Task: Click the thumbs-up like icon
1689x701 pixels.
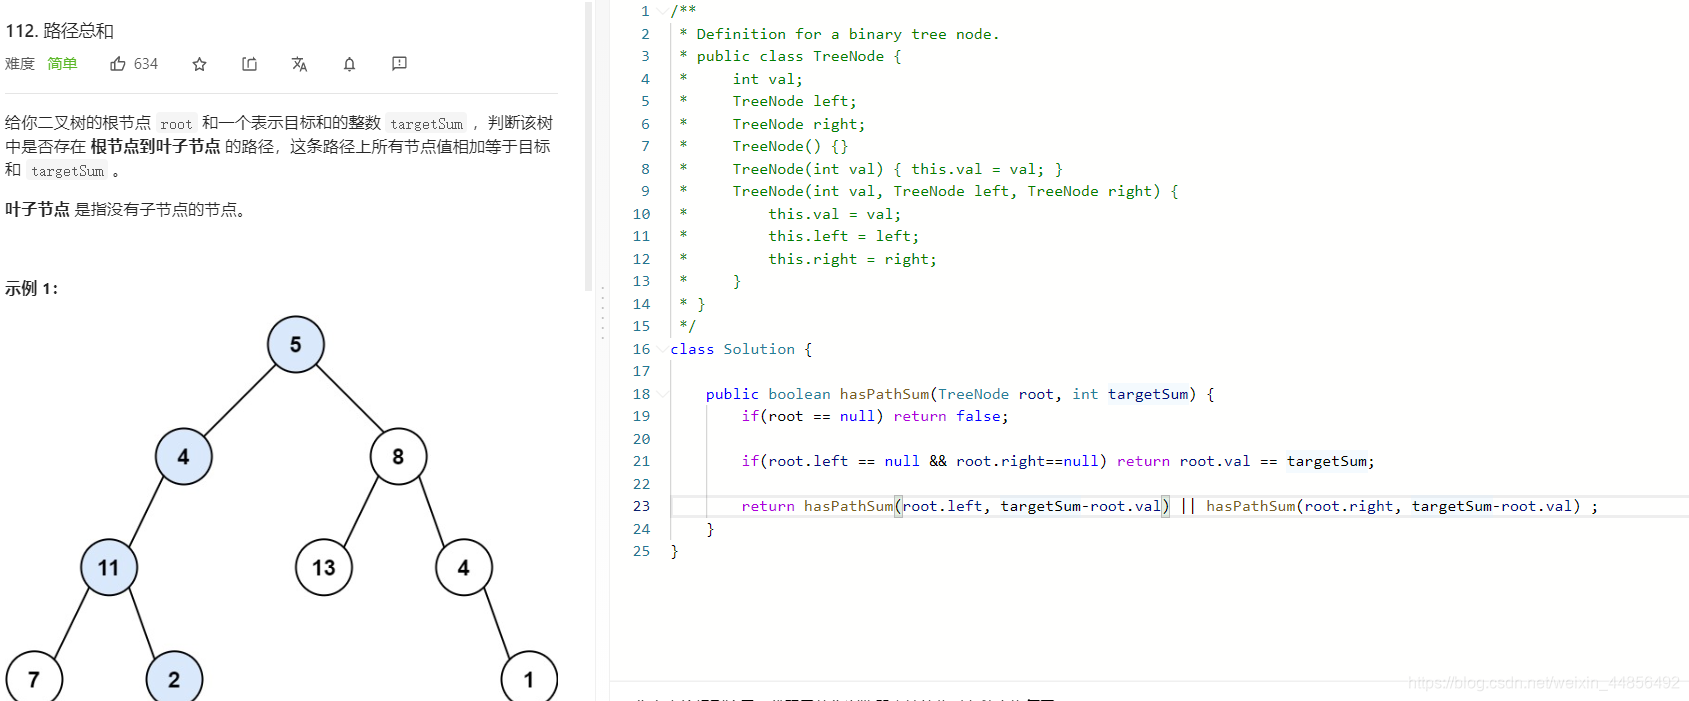Action: coord(118,64)
